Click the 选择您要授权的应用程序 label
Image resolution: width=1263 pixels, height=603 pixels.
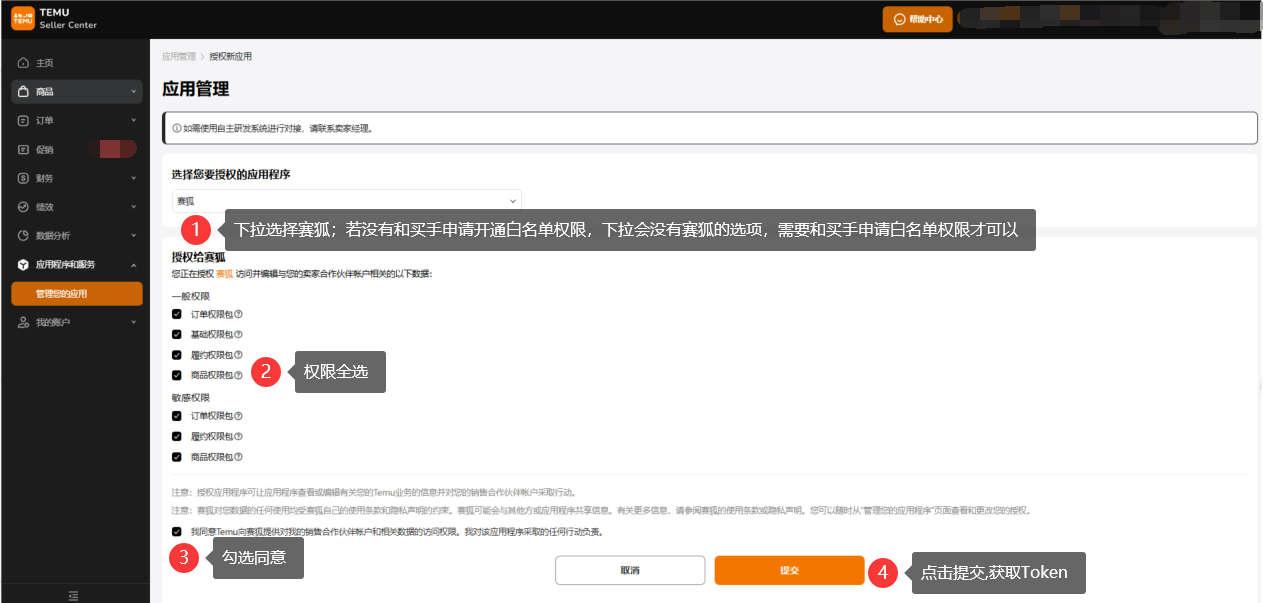tap(231, 174)
